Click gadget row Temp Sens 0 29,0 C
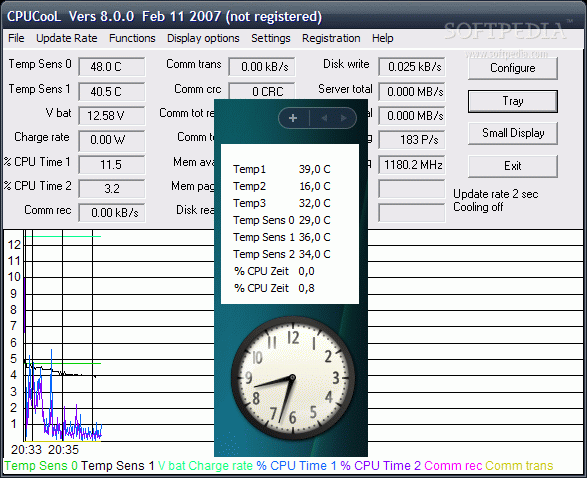Screen dimensions: 587x478 pyautogui.click(x=282, y=220)
